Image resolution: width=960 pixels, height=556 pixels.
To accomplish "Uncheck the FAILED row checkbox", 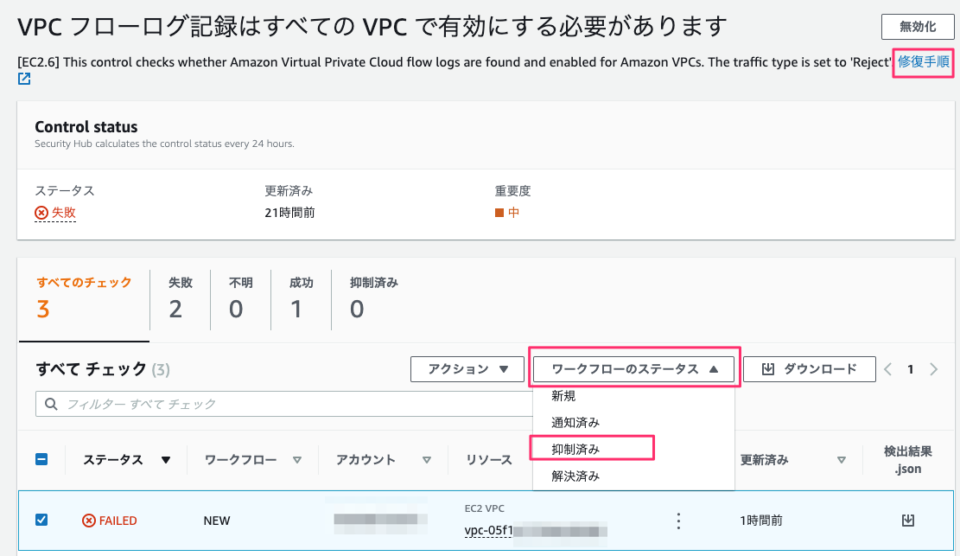I will (x=41, y=520).
